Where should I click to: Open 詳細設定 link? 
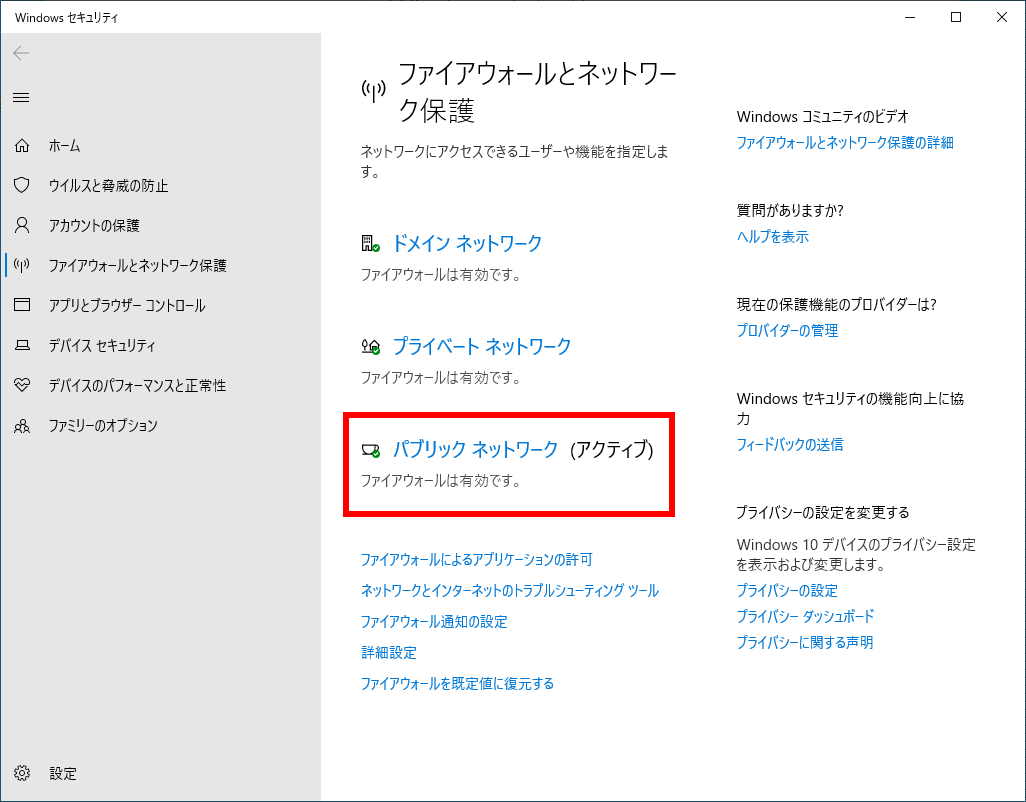(x=389, y=652)
